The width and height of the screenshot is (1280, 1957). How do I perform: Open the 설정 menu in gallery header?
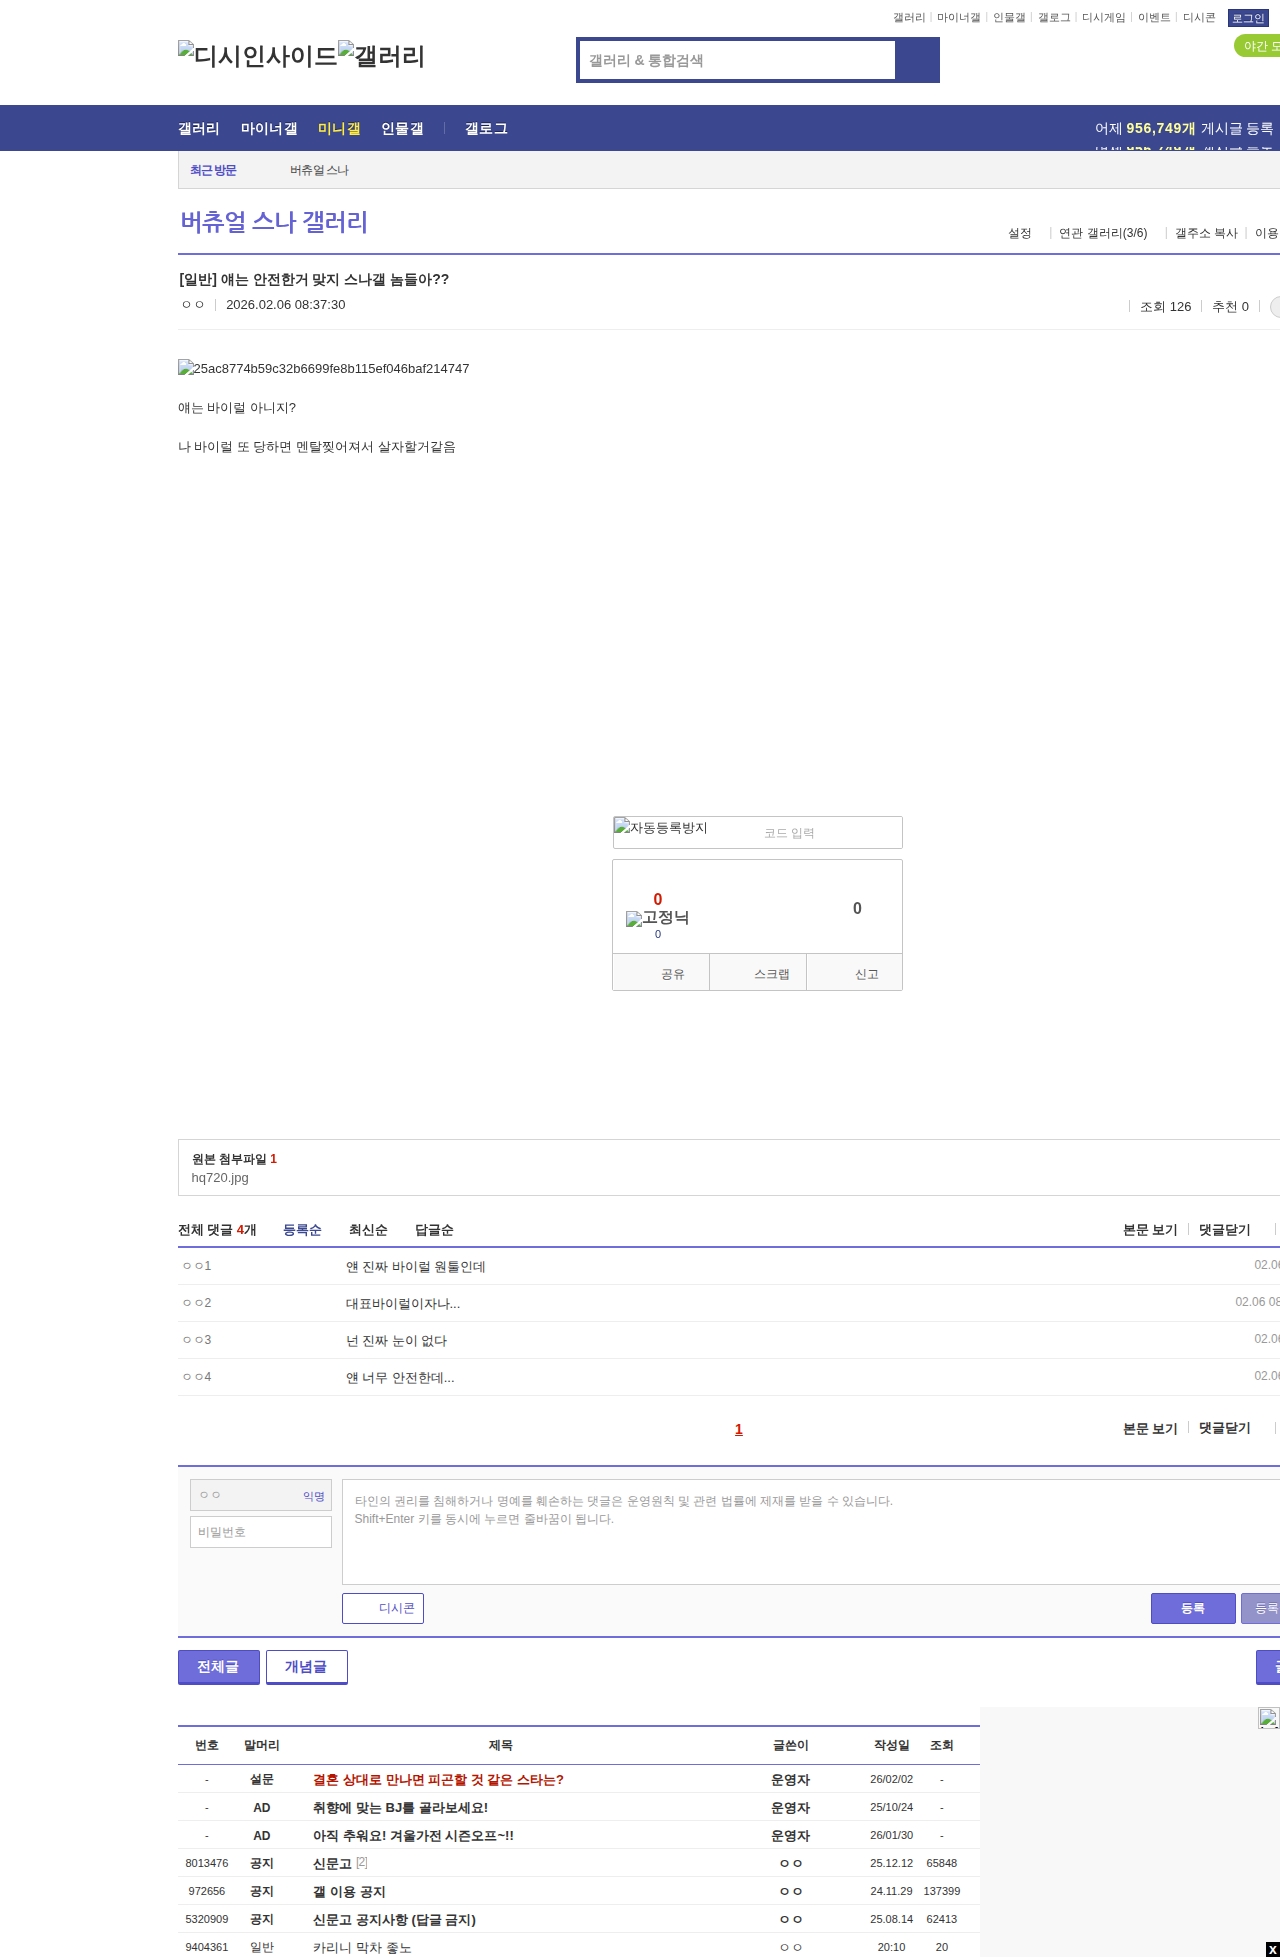click(1019, 233)
